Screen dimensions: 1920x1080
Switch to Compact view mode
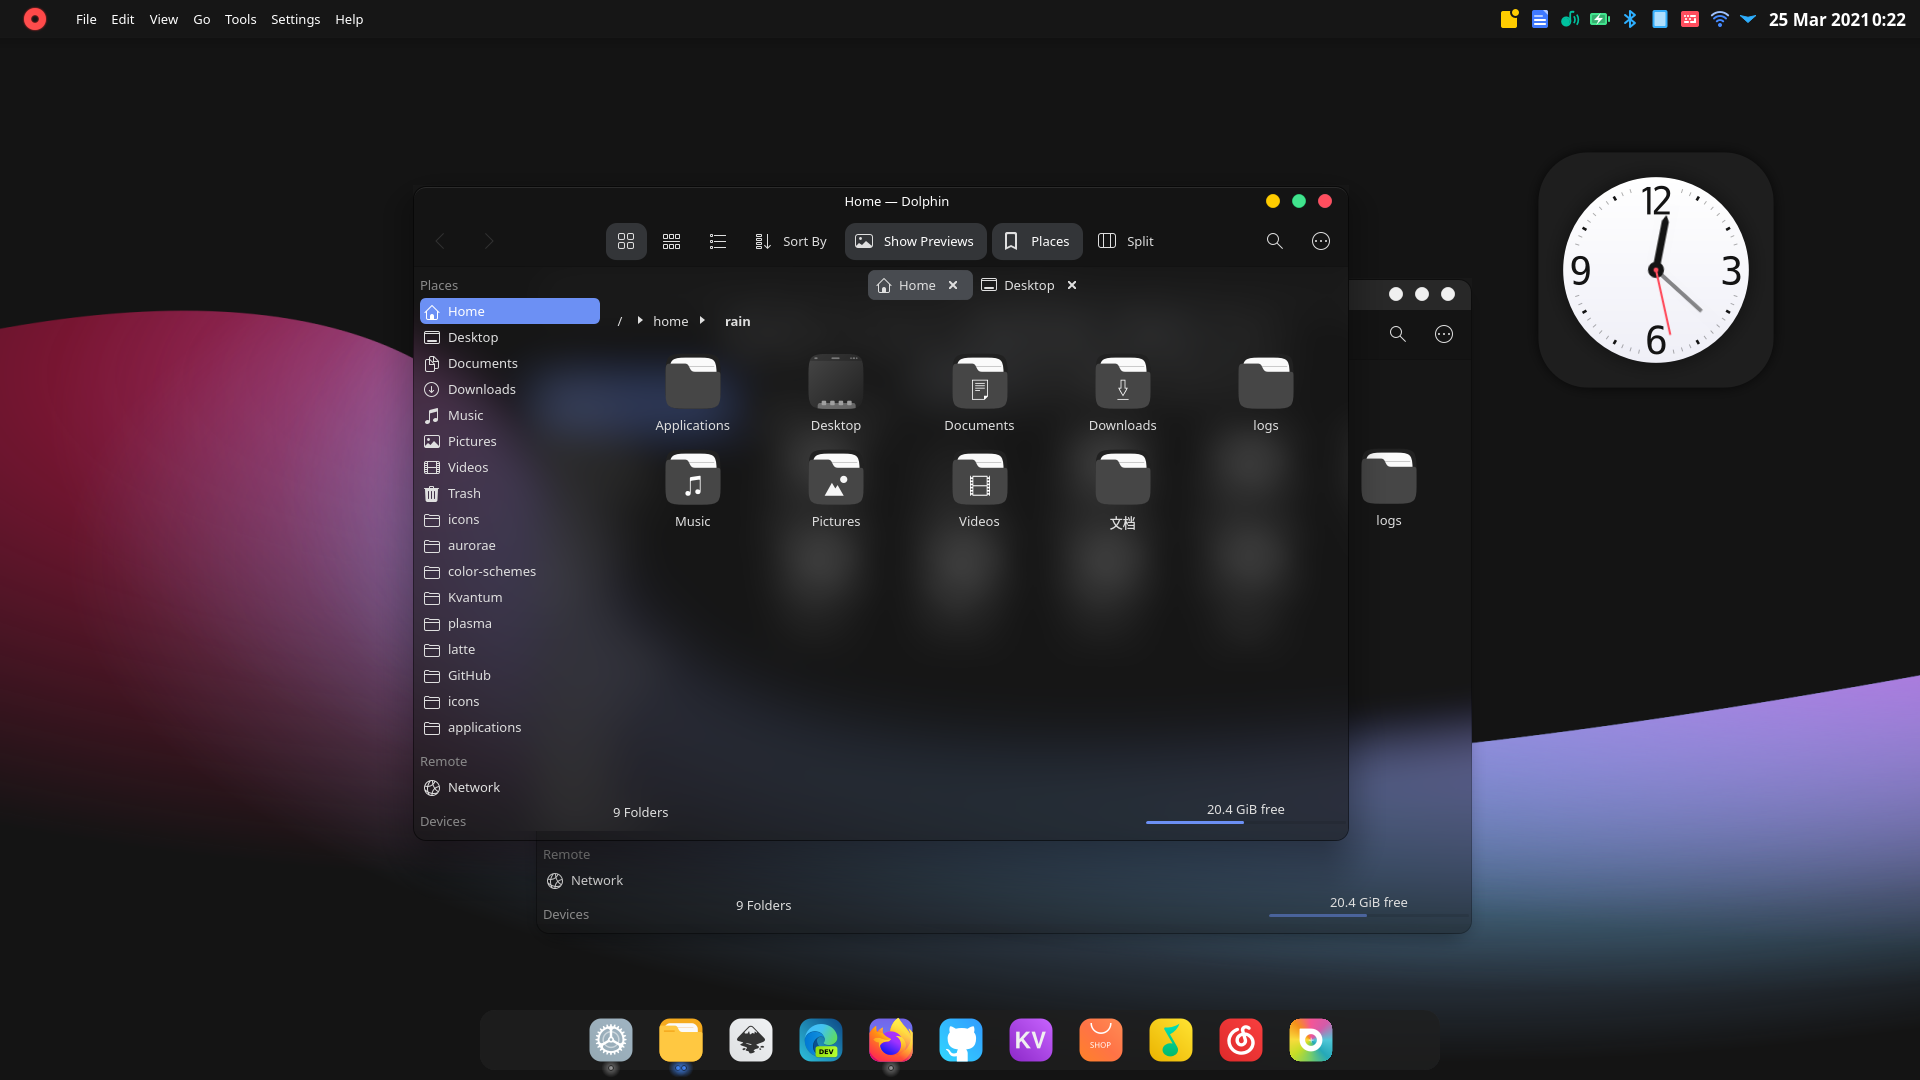(671, 241)
